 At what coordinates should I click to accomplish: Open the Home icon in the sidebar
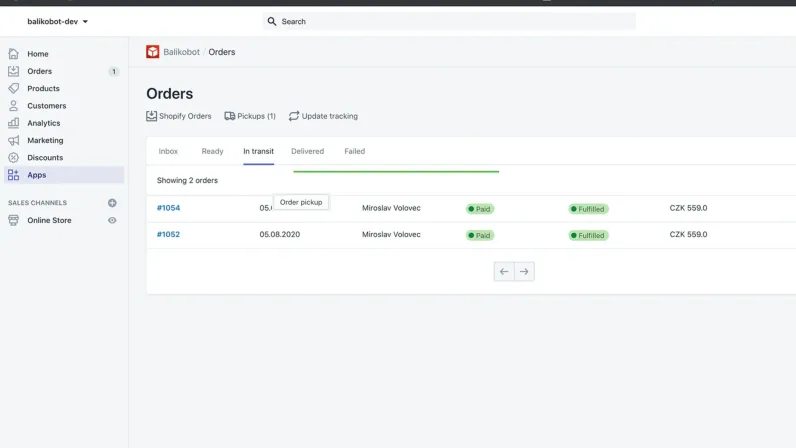[x=14, y=53]
